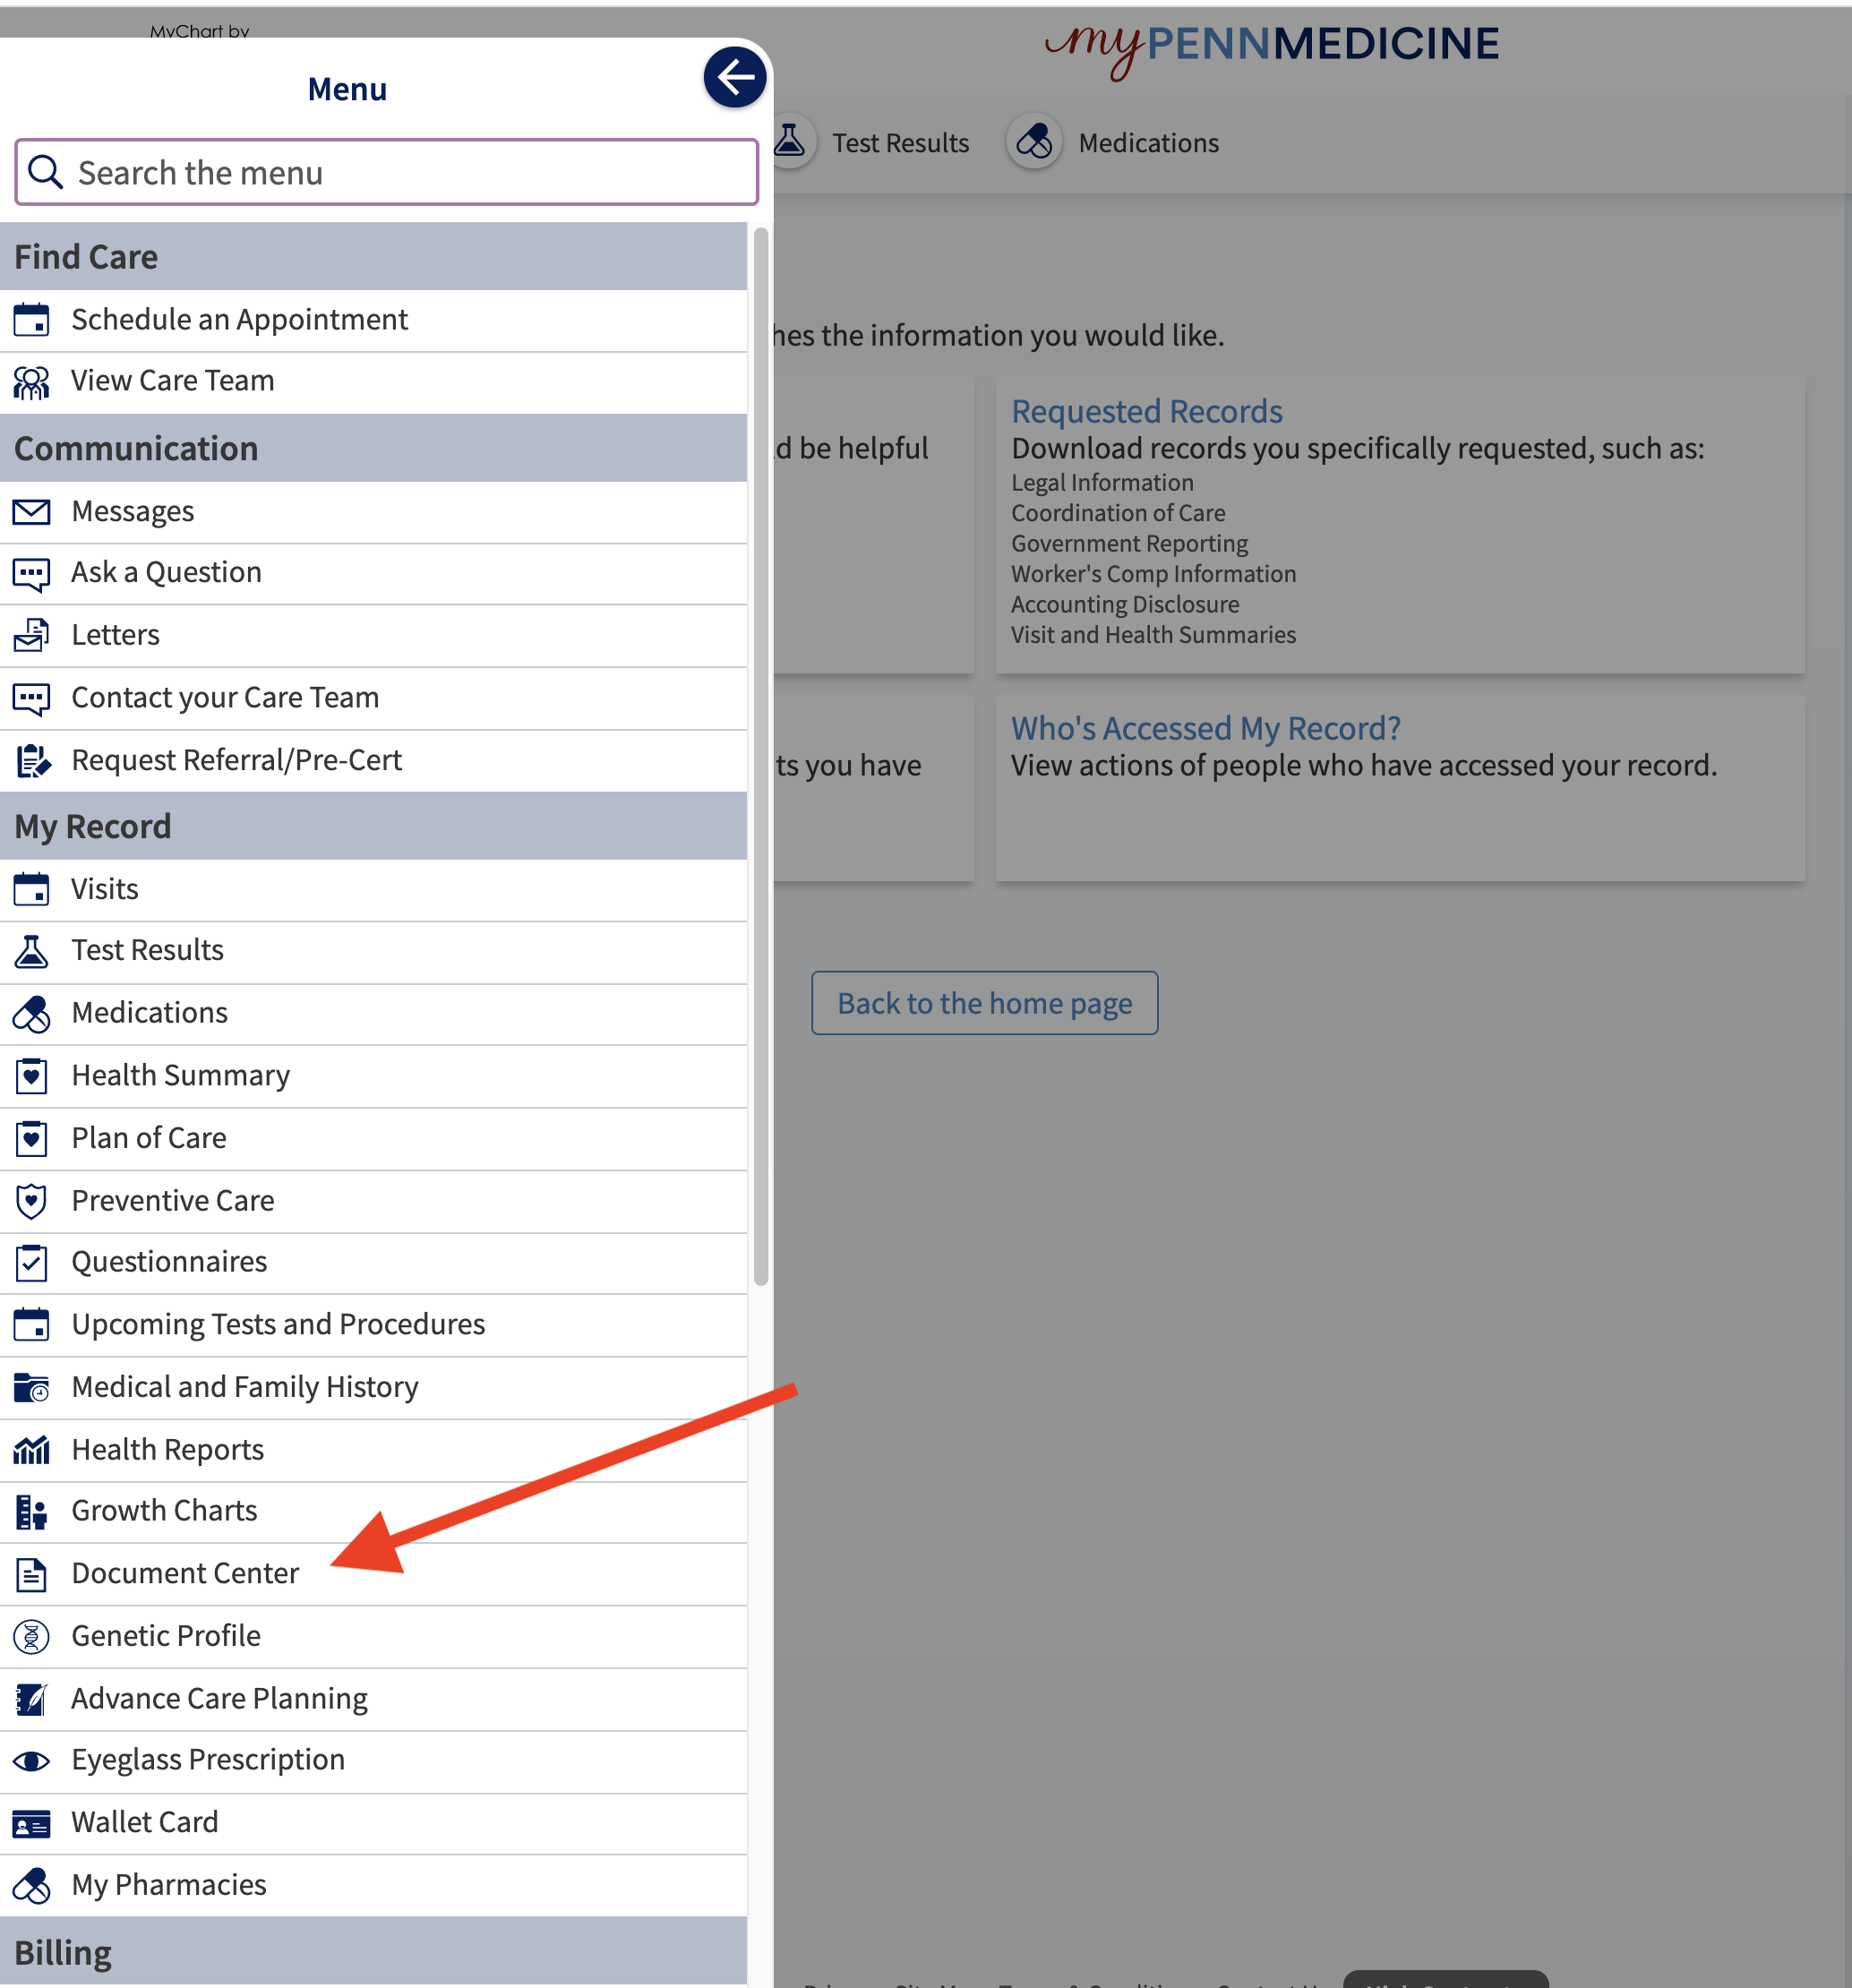Click the Upcoming Tests and Procedures icon

[x=31, y=1325]
